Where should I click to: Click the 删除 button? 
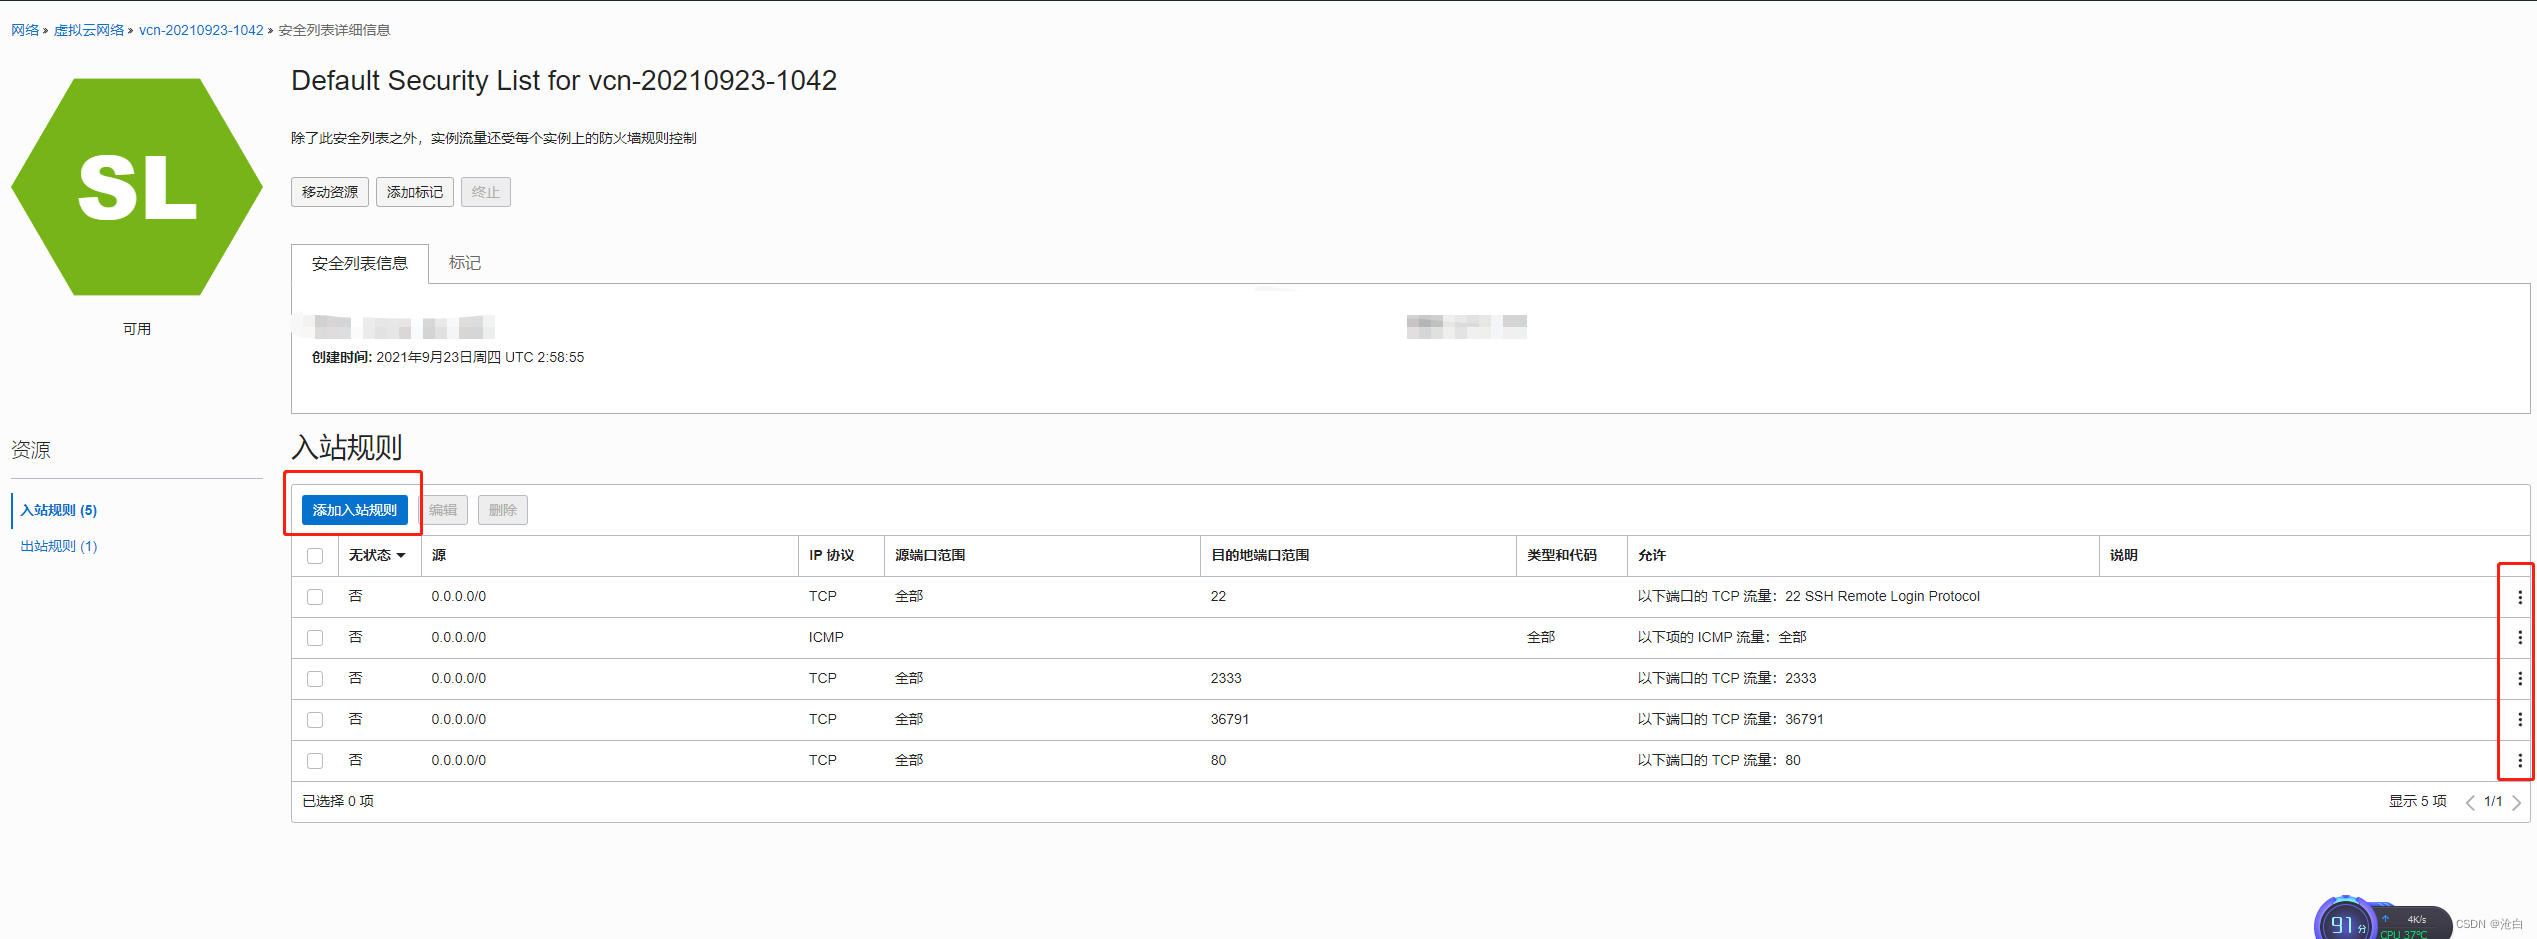click(x=503, y=510)
